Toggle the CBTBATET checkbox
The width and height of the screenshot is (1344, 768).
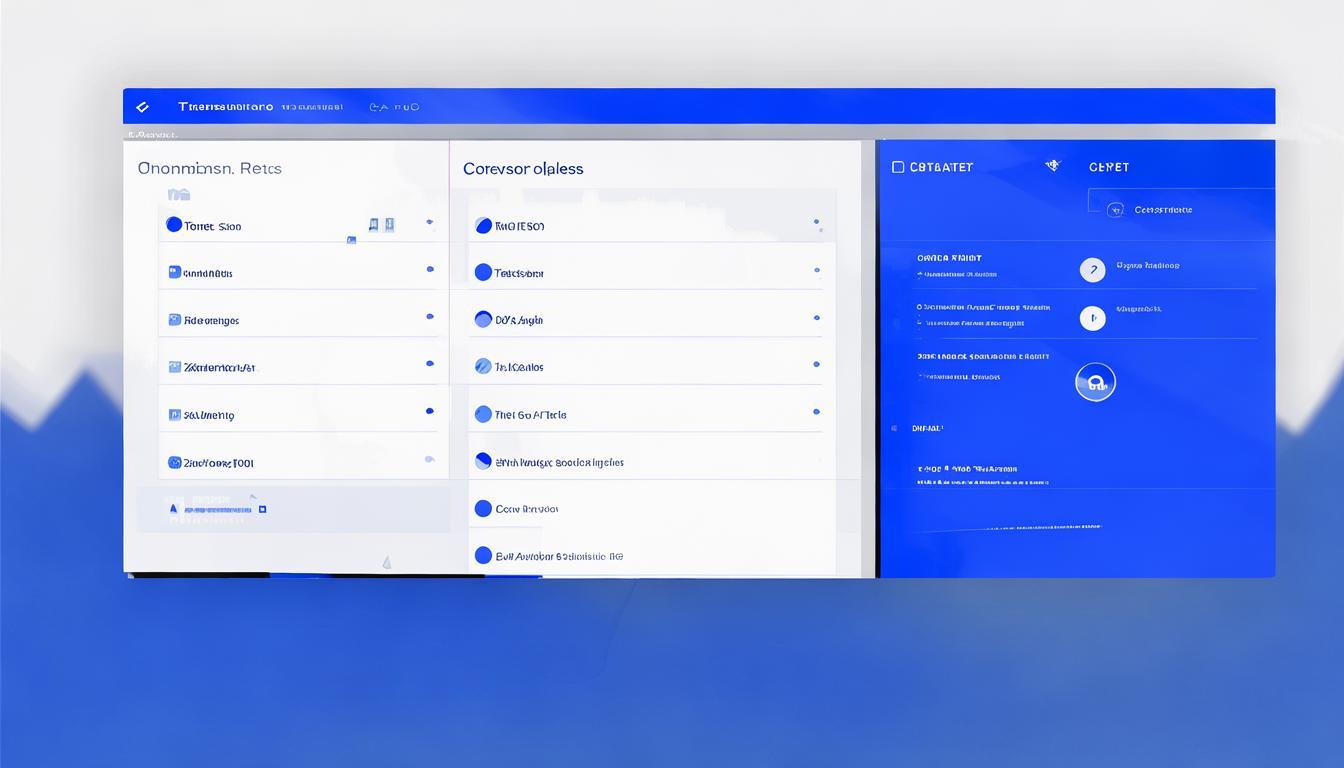tap(898, 167)
